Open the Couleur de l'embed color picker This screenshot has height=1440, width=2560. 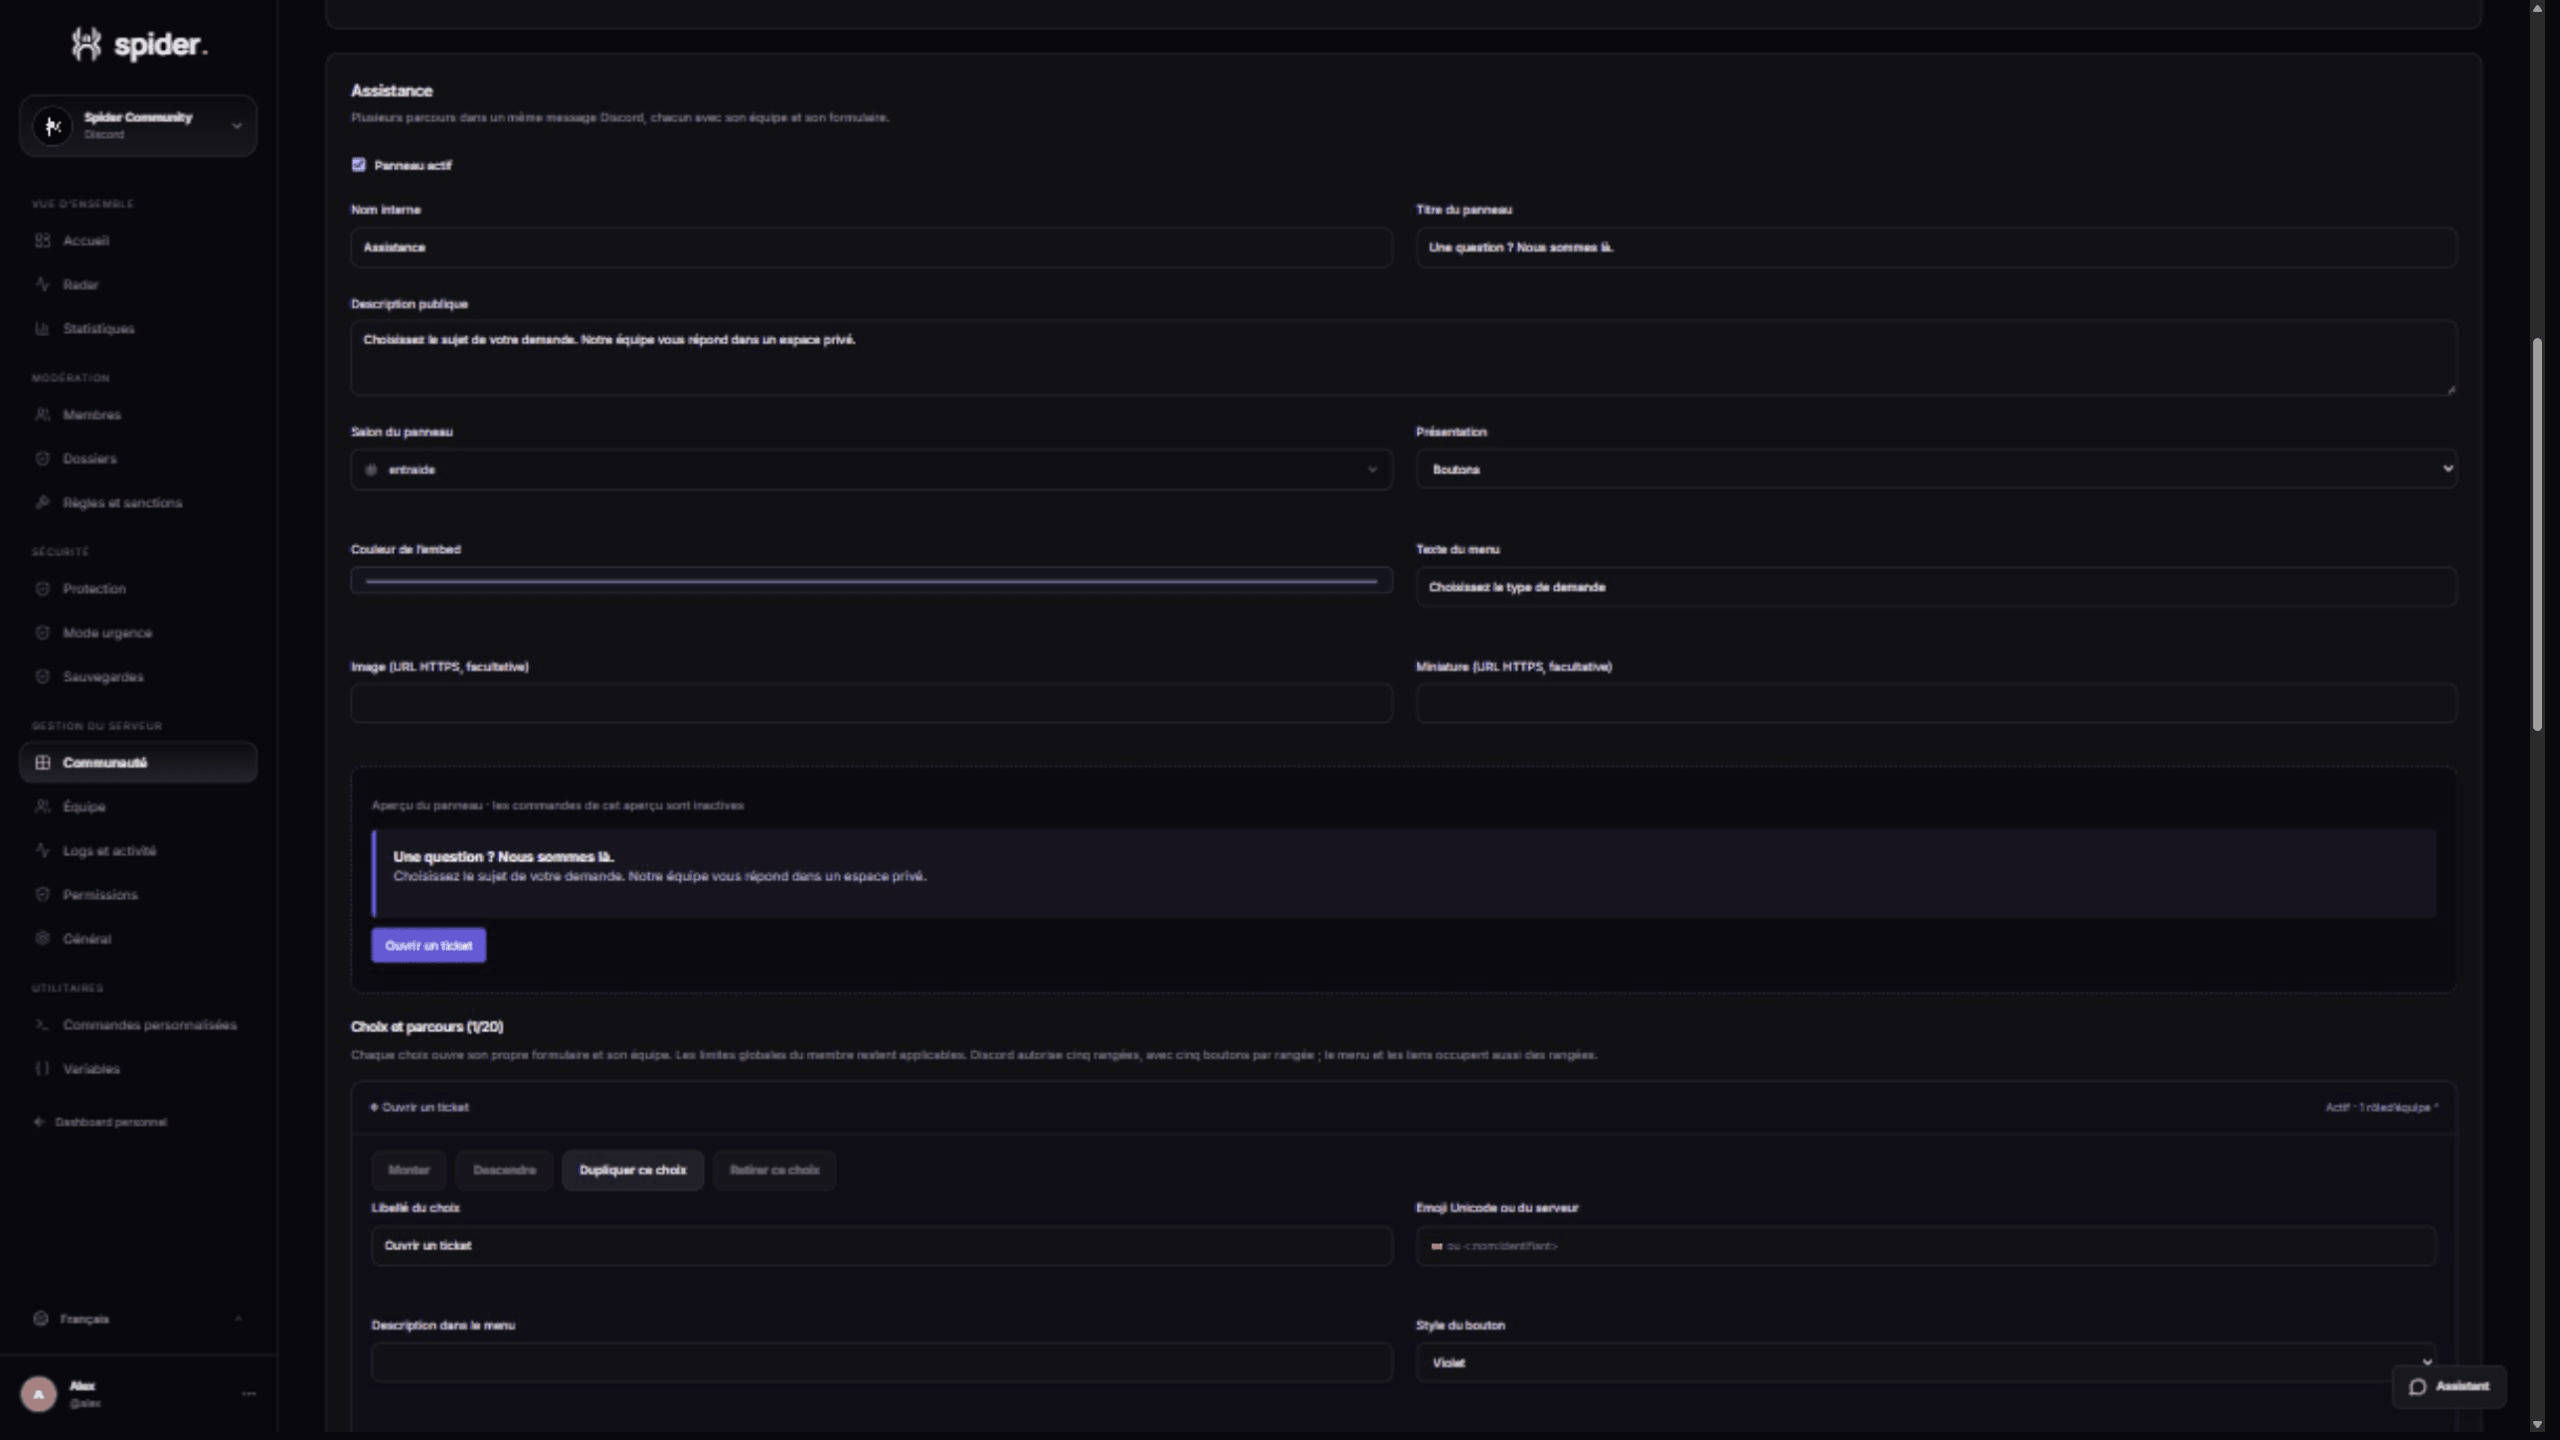click(871, 580)
